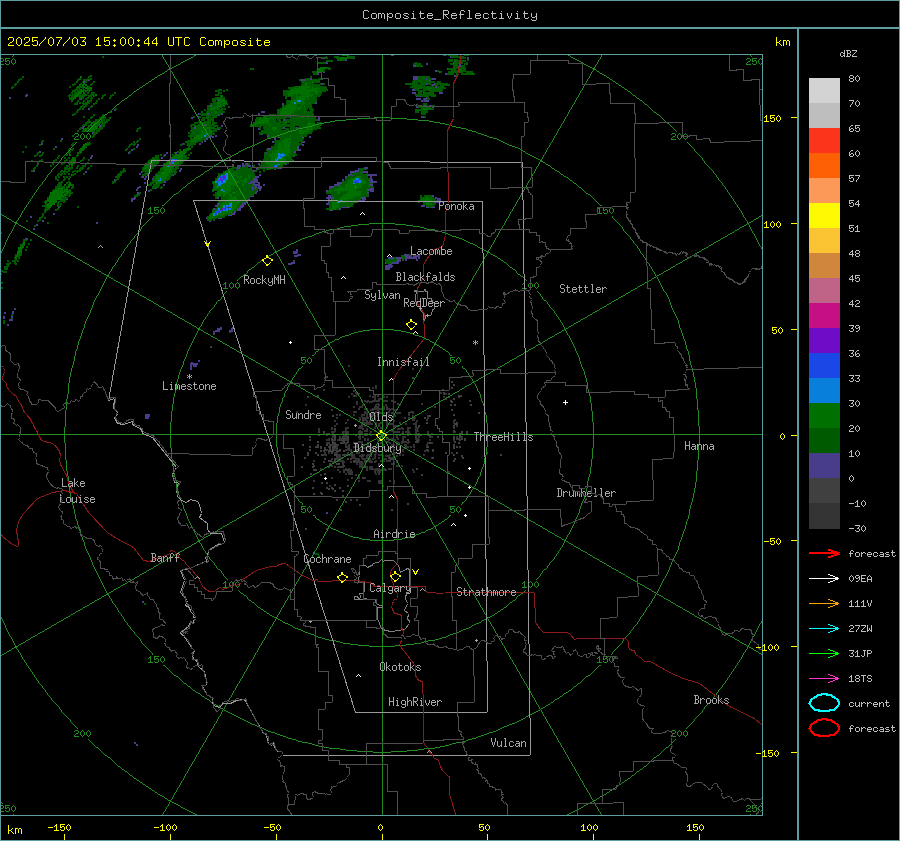This screenshot has height=841, width=900.
Task: Select the purple swatch between 10 and 0
Action: (x=824, y=465)
